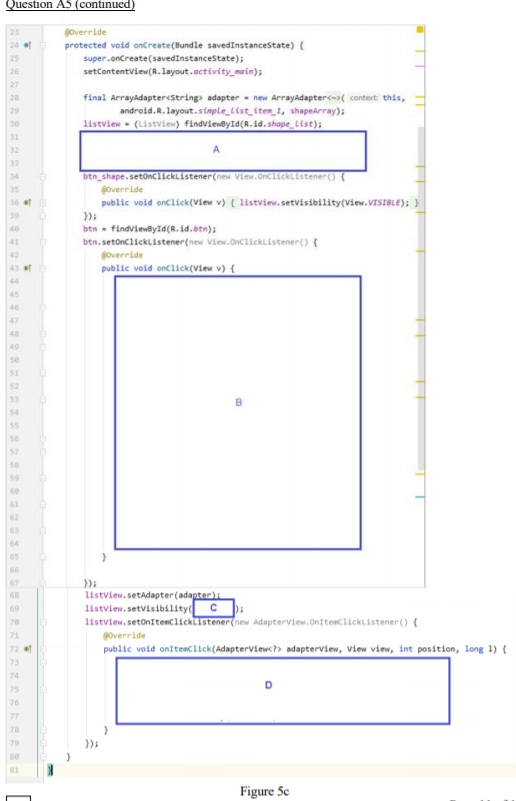The image size is (516, 801).
Task: Click the fold end marker on line 67
Action: [x=43, y=583]
